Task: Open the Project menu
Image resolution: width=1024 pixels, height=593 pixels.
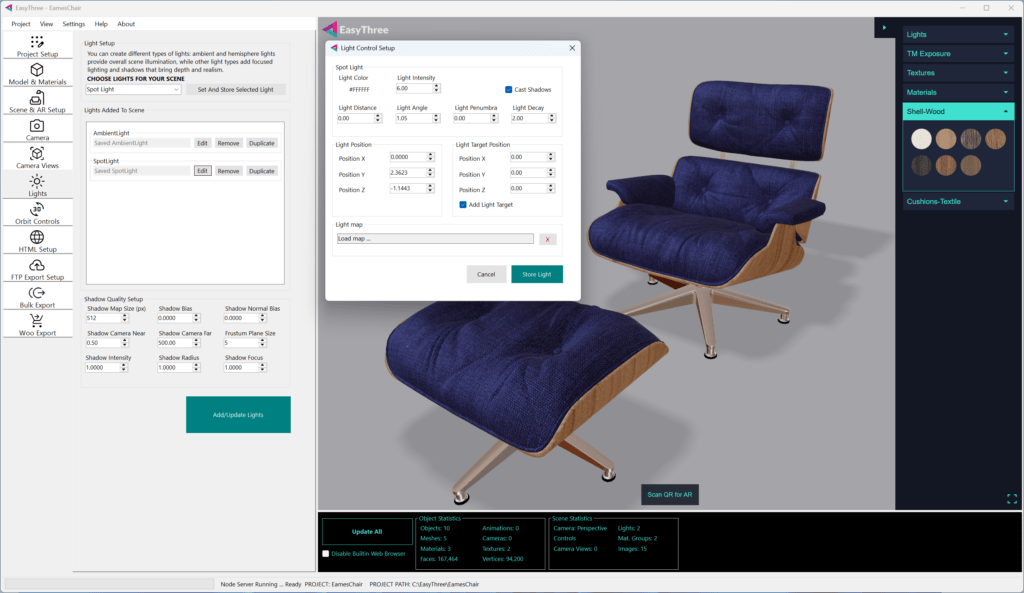Action: [21, 23]
